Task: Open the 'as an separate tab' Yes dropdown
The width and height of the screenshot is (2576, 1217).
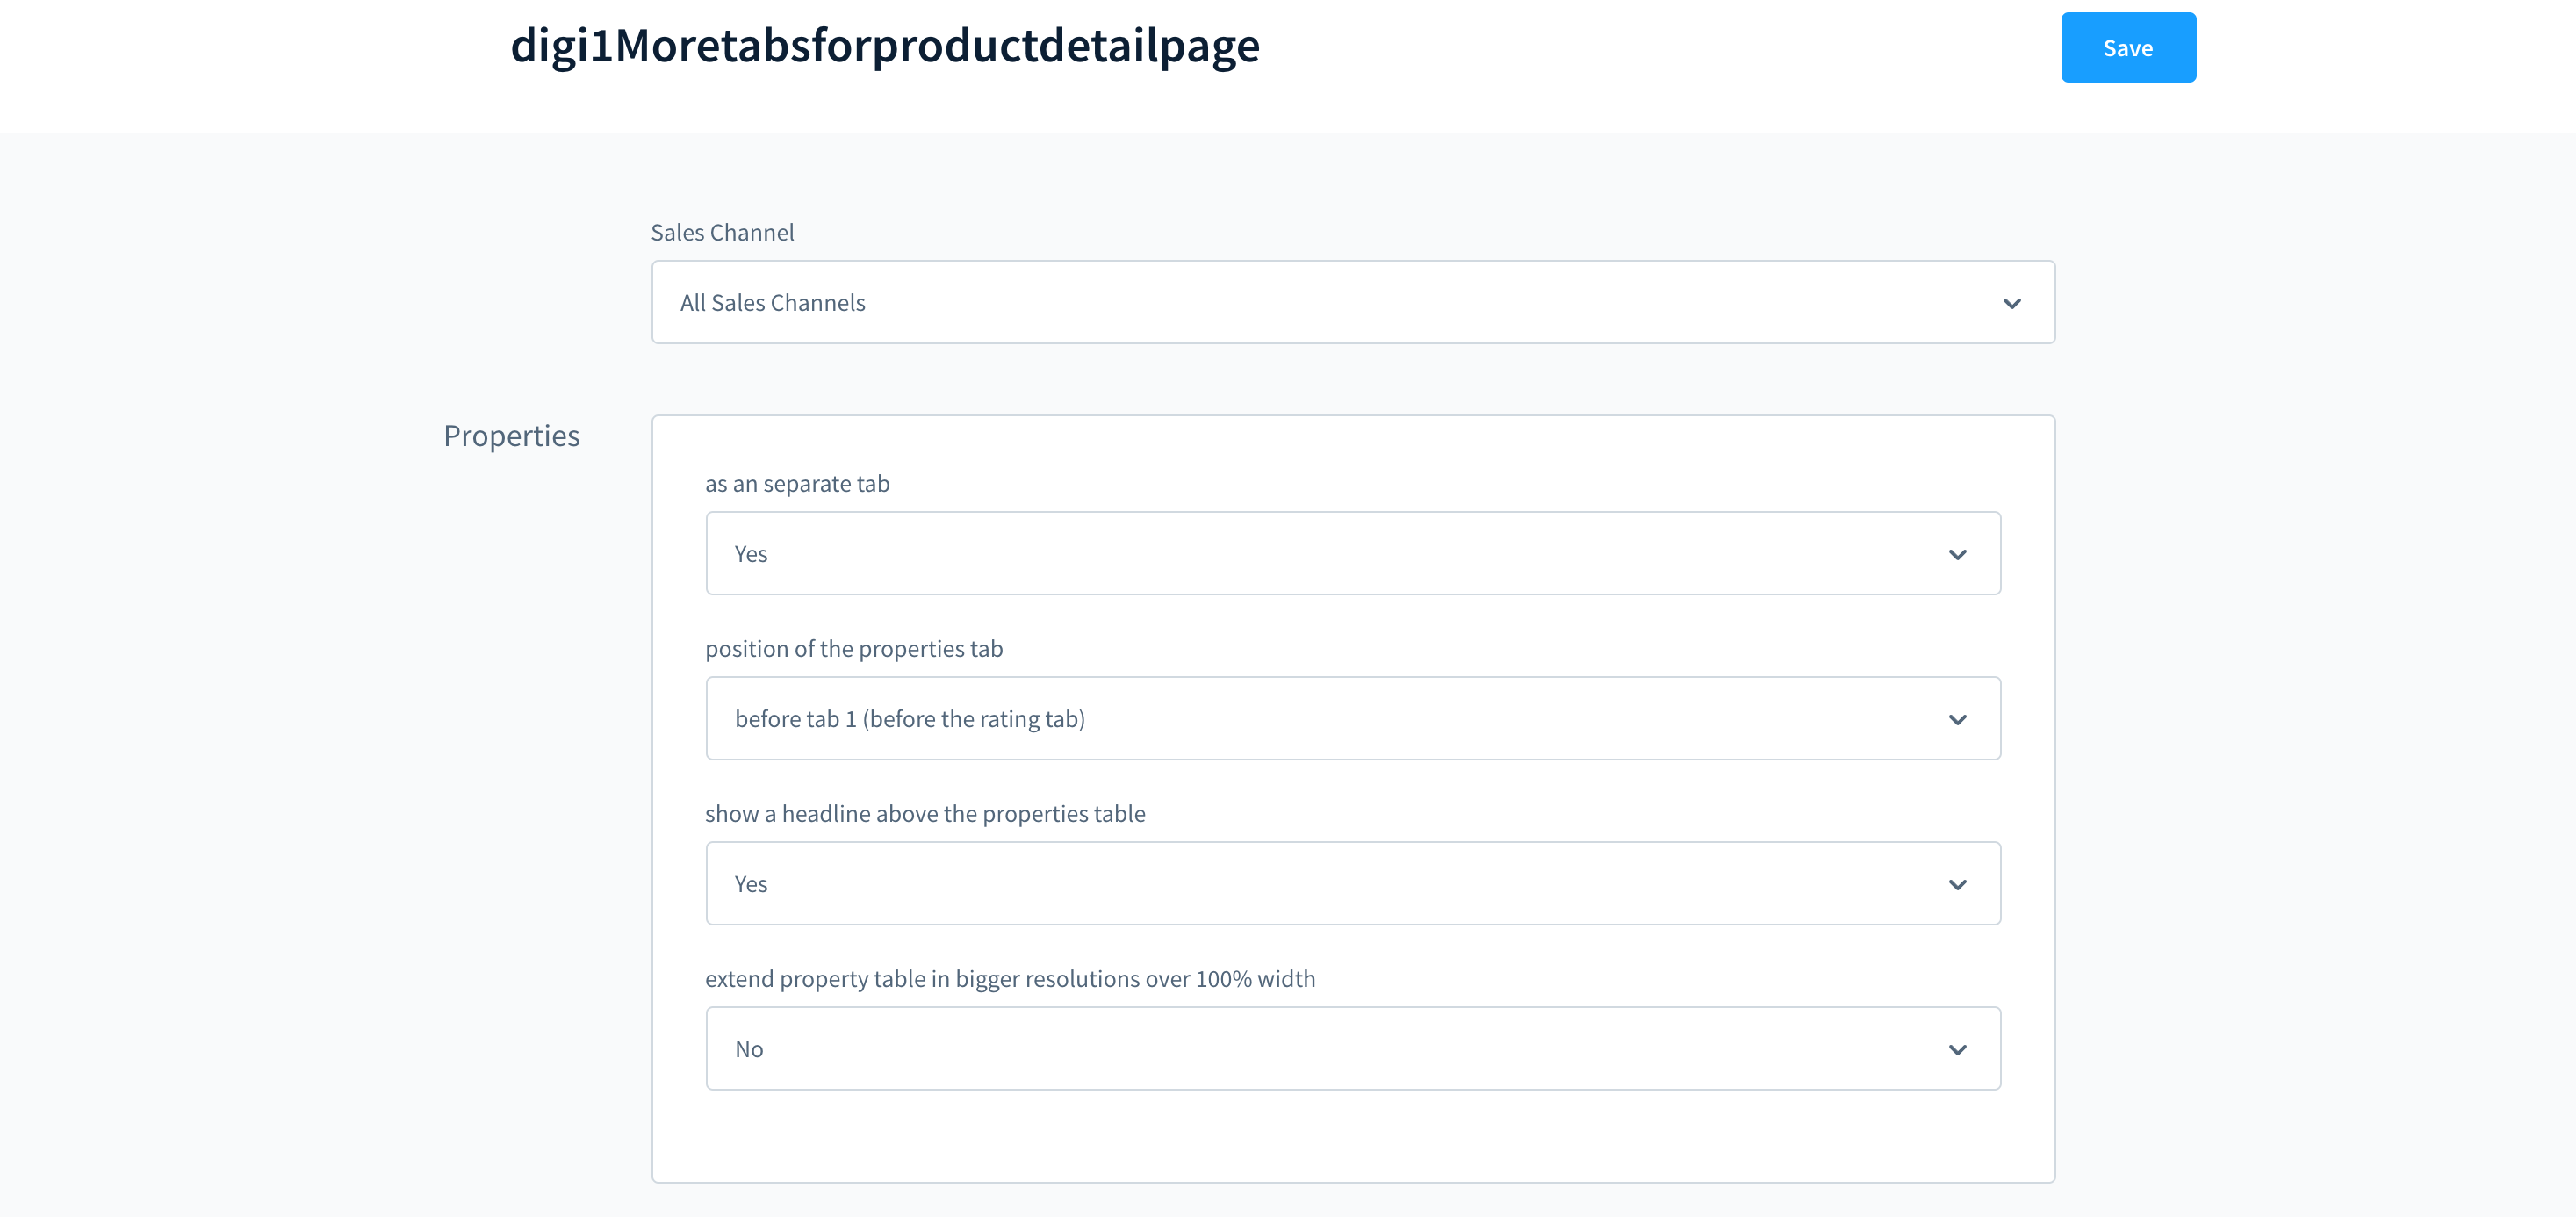Action: click(1300, 554)
